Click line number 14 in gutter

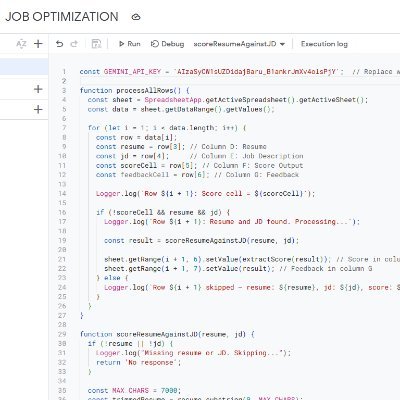[62, 193]
